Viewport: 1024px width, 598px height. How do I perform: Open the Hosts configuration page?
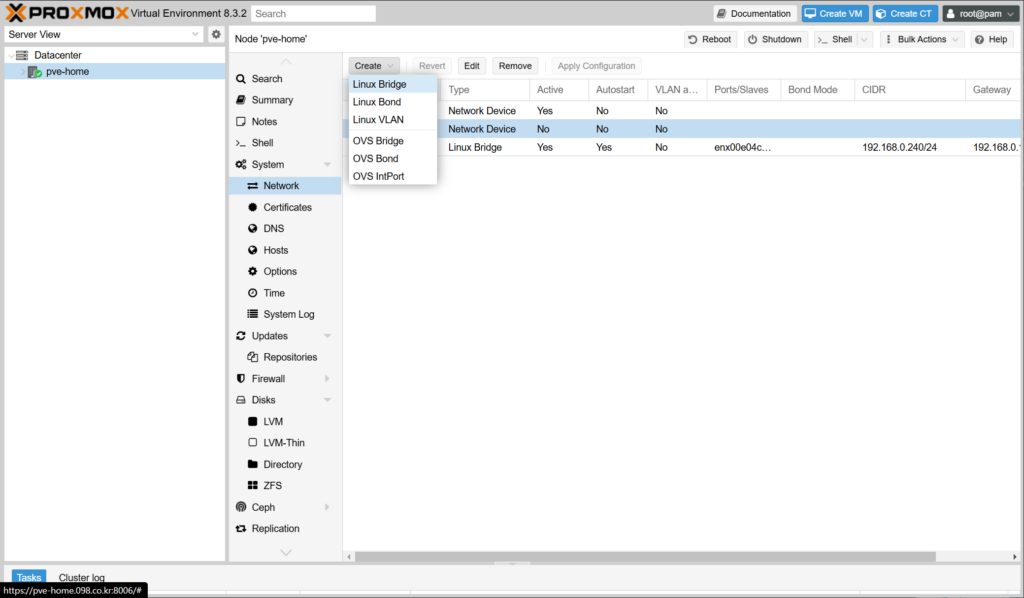[275, 250]
